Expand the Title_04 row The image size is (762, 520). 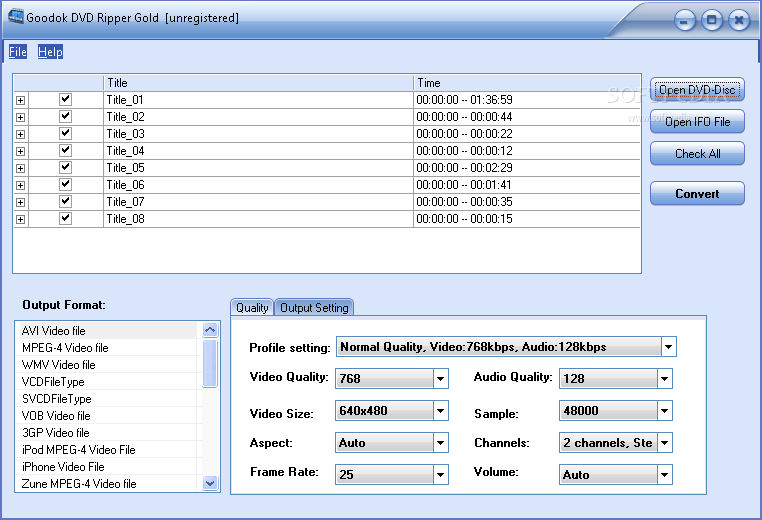point(20,152)
